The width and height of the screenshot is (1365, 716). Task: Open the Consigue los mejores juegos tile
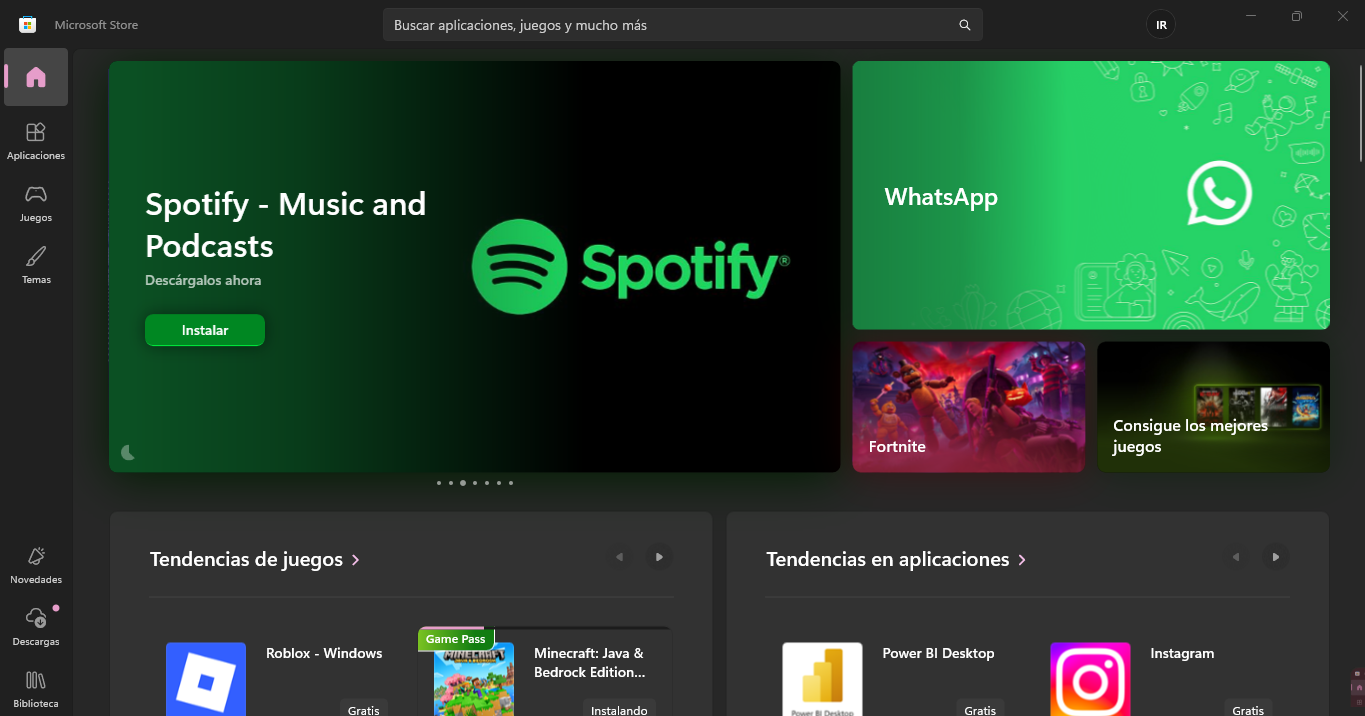[1214, 407]
